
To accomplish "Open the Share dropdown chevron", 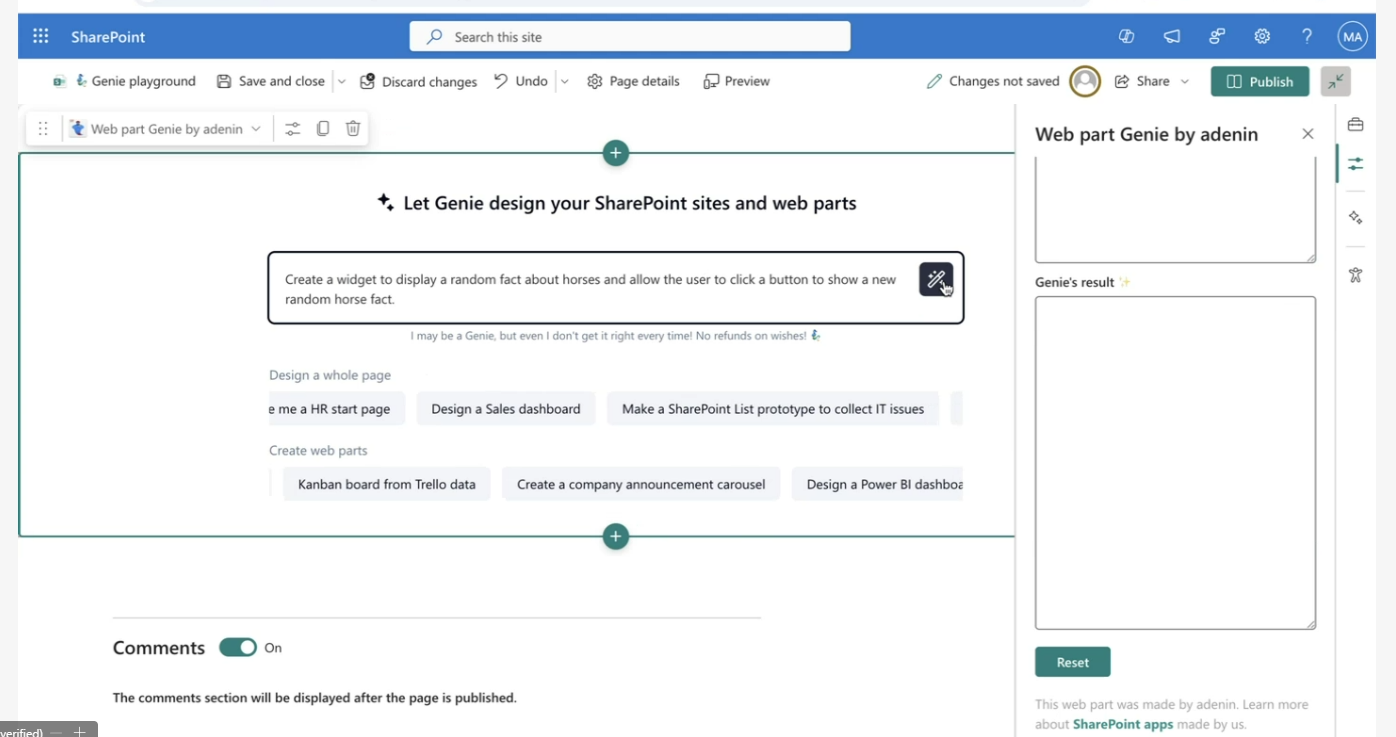I will click(x=1185, y=81).
